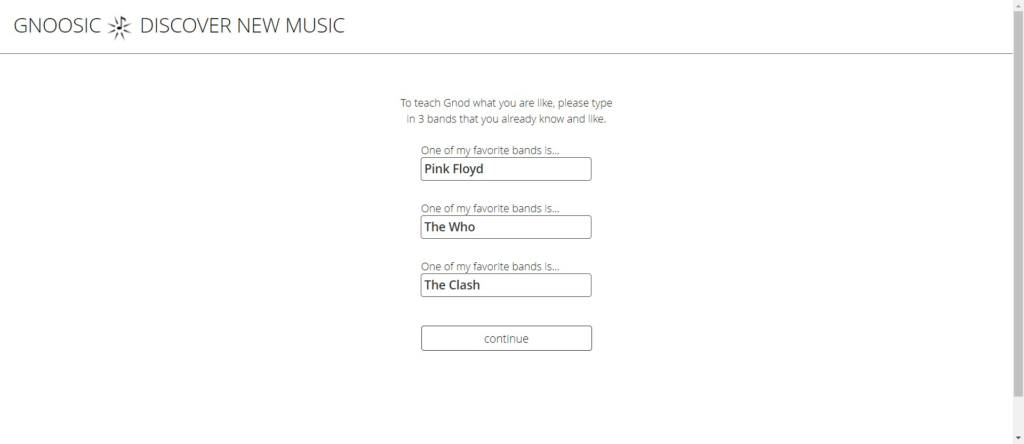Image resolution: width=1024 pixels, height=444 pixels.
Task: Click the label above The Who field
Action: tap(490, 208)
